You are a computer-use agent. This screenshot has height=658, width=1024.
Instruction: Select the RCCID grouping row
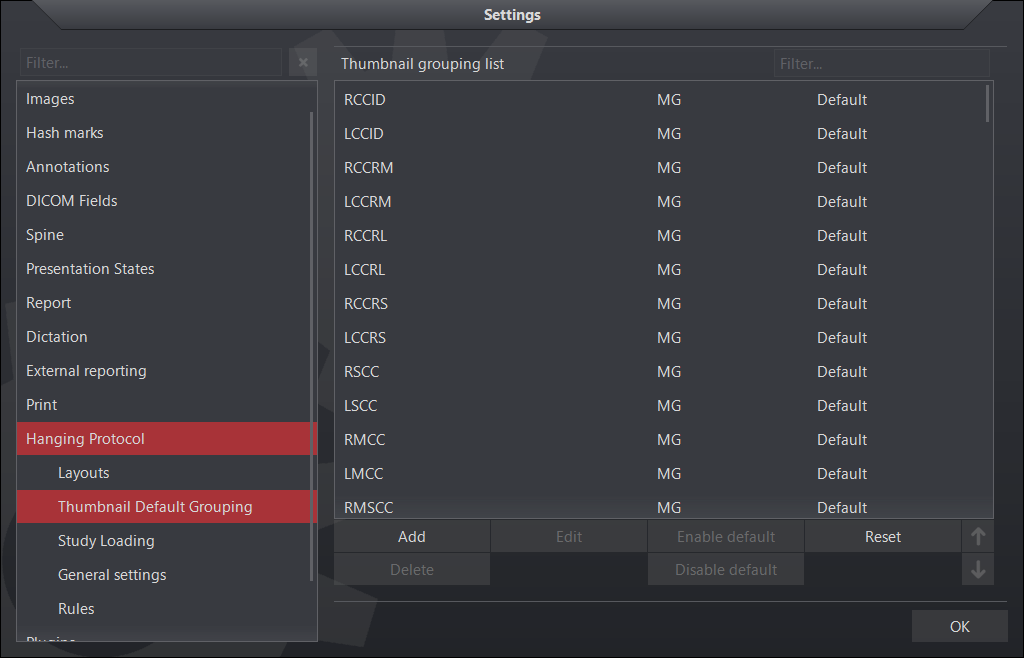[x=365, y=100]
